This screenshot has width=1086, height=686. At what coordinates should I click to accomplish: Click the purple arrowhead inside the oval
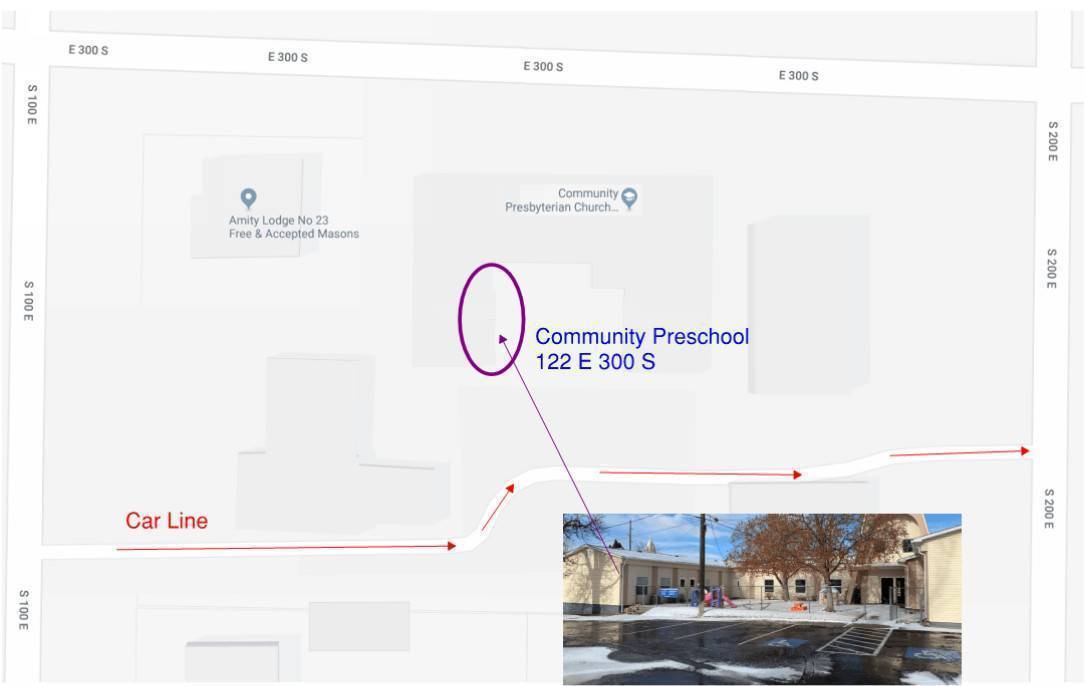pyautogui.click(x=504, y=341)
